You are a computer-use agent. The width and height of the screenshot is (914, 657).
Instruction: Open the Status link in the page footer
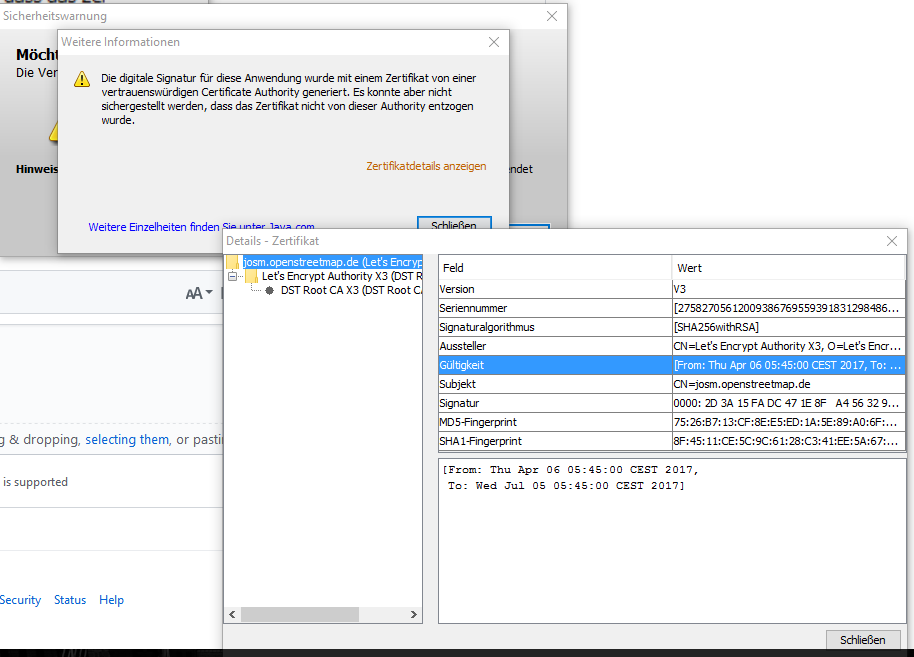pos(70,600)
